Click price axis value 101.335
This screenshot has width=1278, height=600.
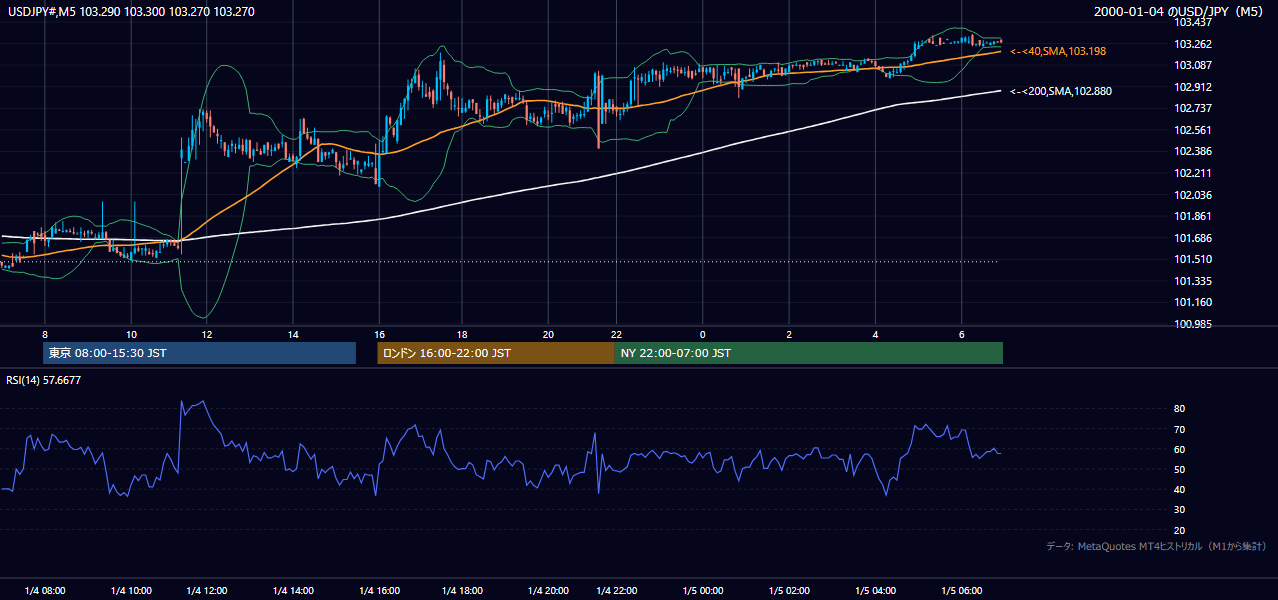[1193, 281]
